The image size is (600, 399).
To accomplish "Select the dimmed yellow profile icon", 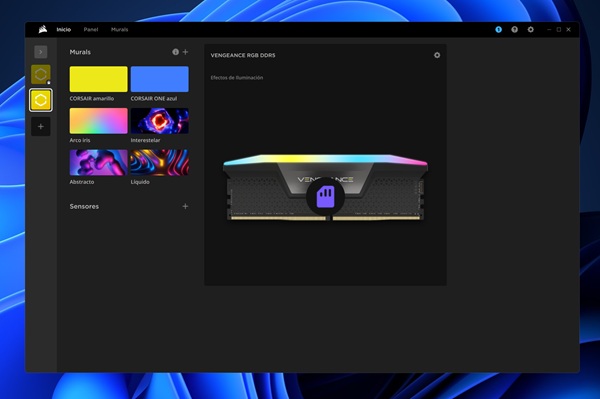I will (x=41, y=74).
